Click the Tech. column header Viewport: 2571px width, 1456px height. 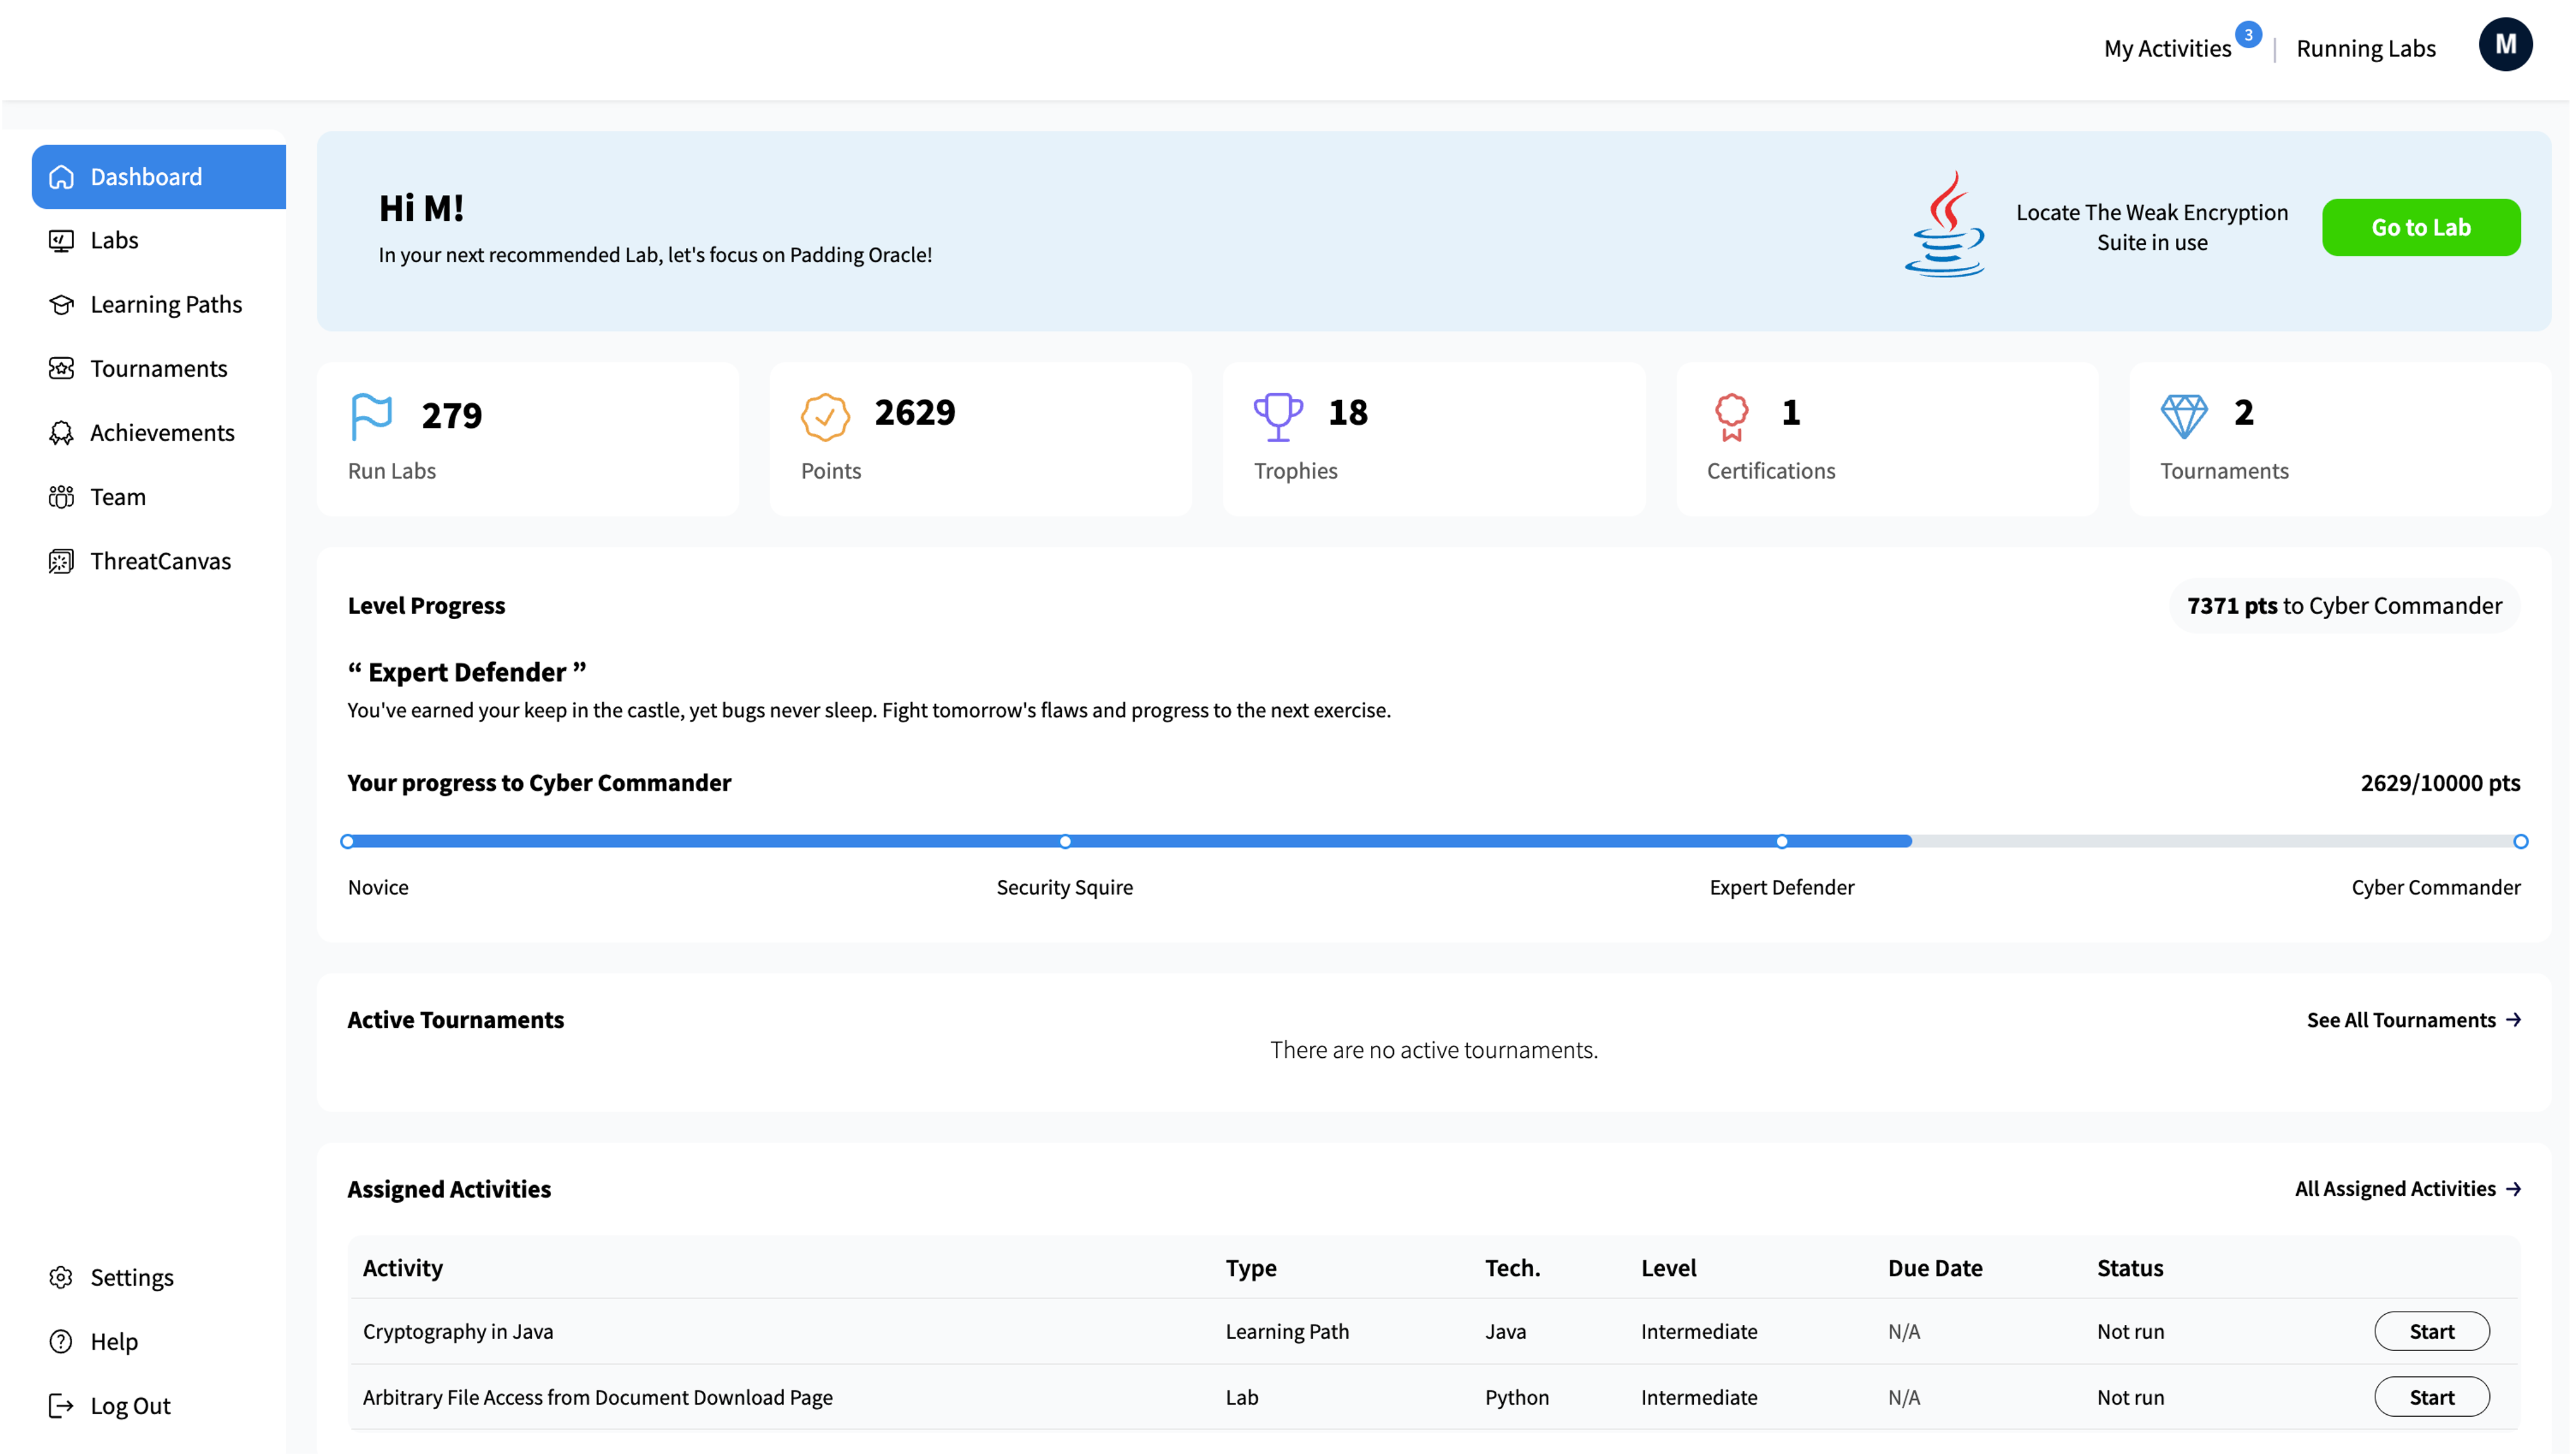(x=1512, y=1268)
